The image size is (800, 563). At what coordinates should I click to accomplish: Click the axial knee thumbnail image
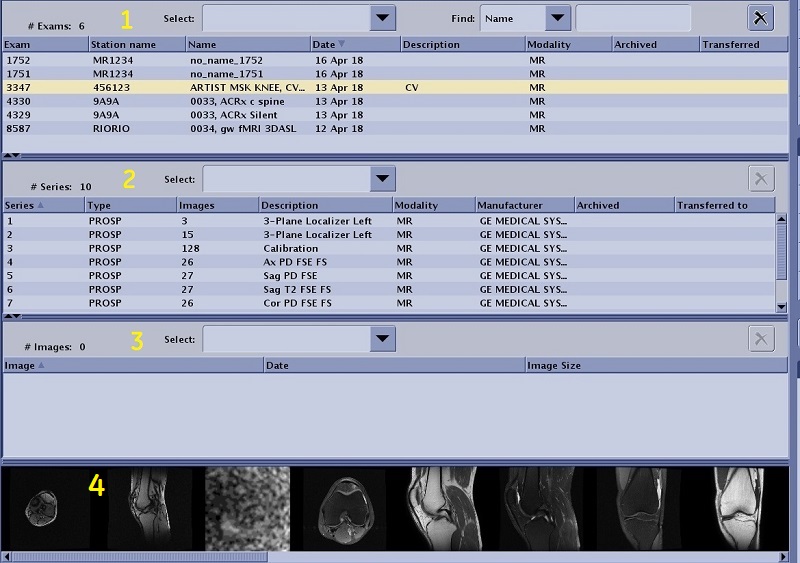click(344, 507)
